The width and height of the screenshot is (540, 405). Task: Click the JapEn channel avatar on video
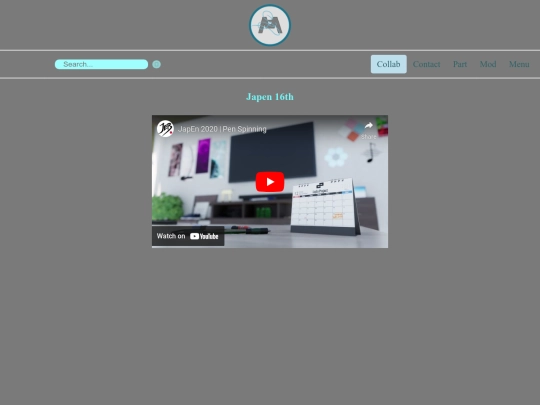[x=165, y=129]
